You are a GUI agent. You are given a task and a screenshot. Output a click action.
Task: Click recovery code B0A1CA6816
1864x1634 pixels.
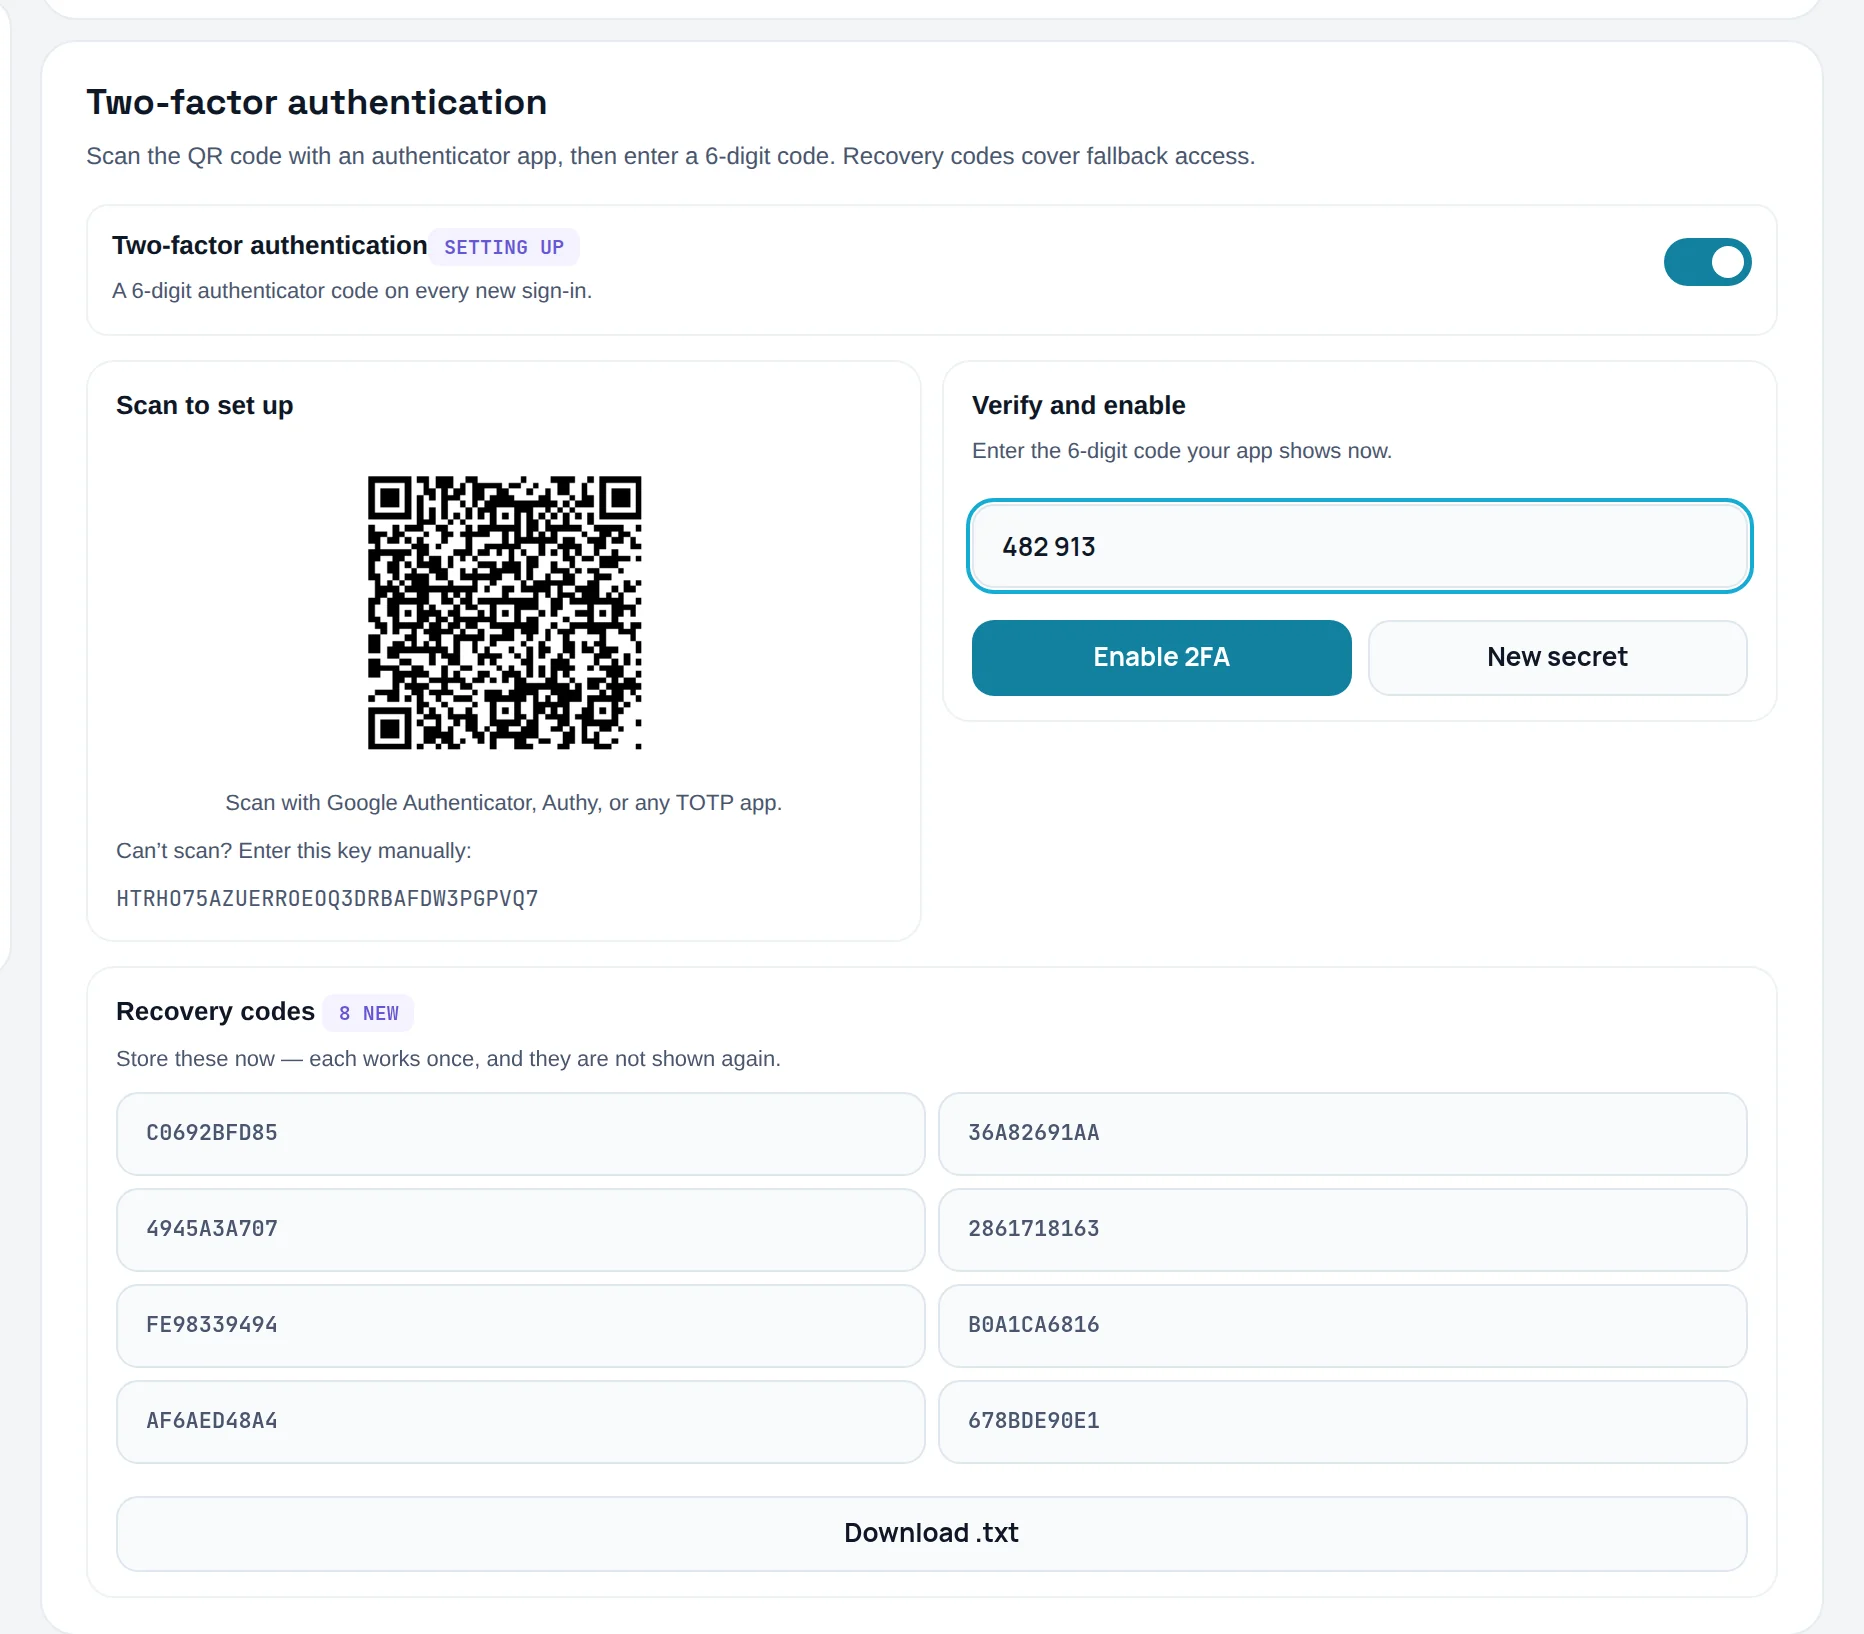1342,1325
